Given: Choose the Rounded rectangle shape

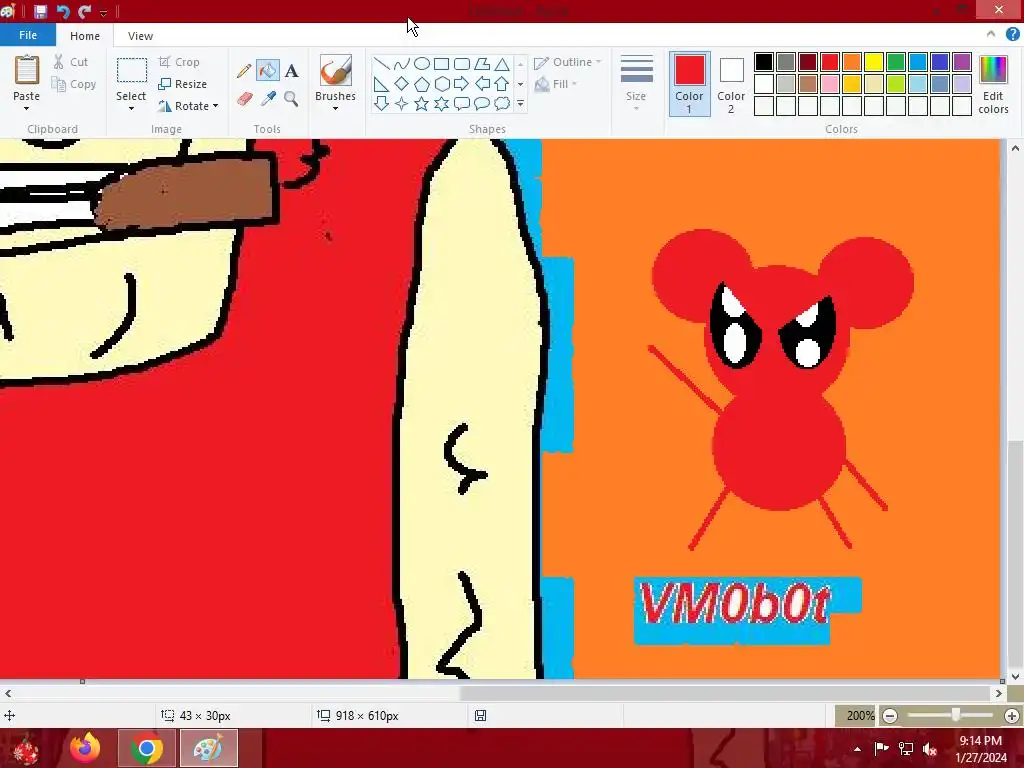Looking at the screenshot, I should pyautogui.click(x=462, y=63).
